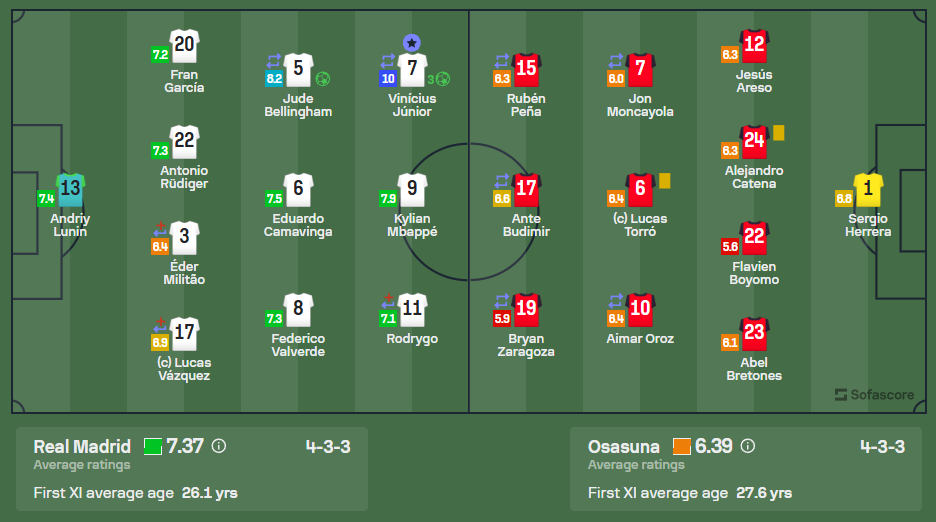Screen dimensions: 936x522
Task: Click Flavien Boyomo's red 5.6 rating badge
Action: tap(730, 245)
